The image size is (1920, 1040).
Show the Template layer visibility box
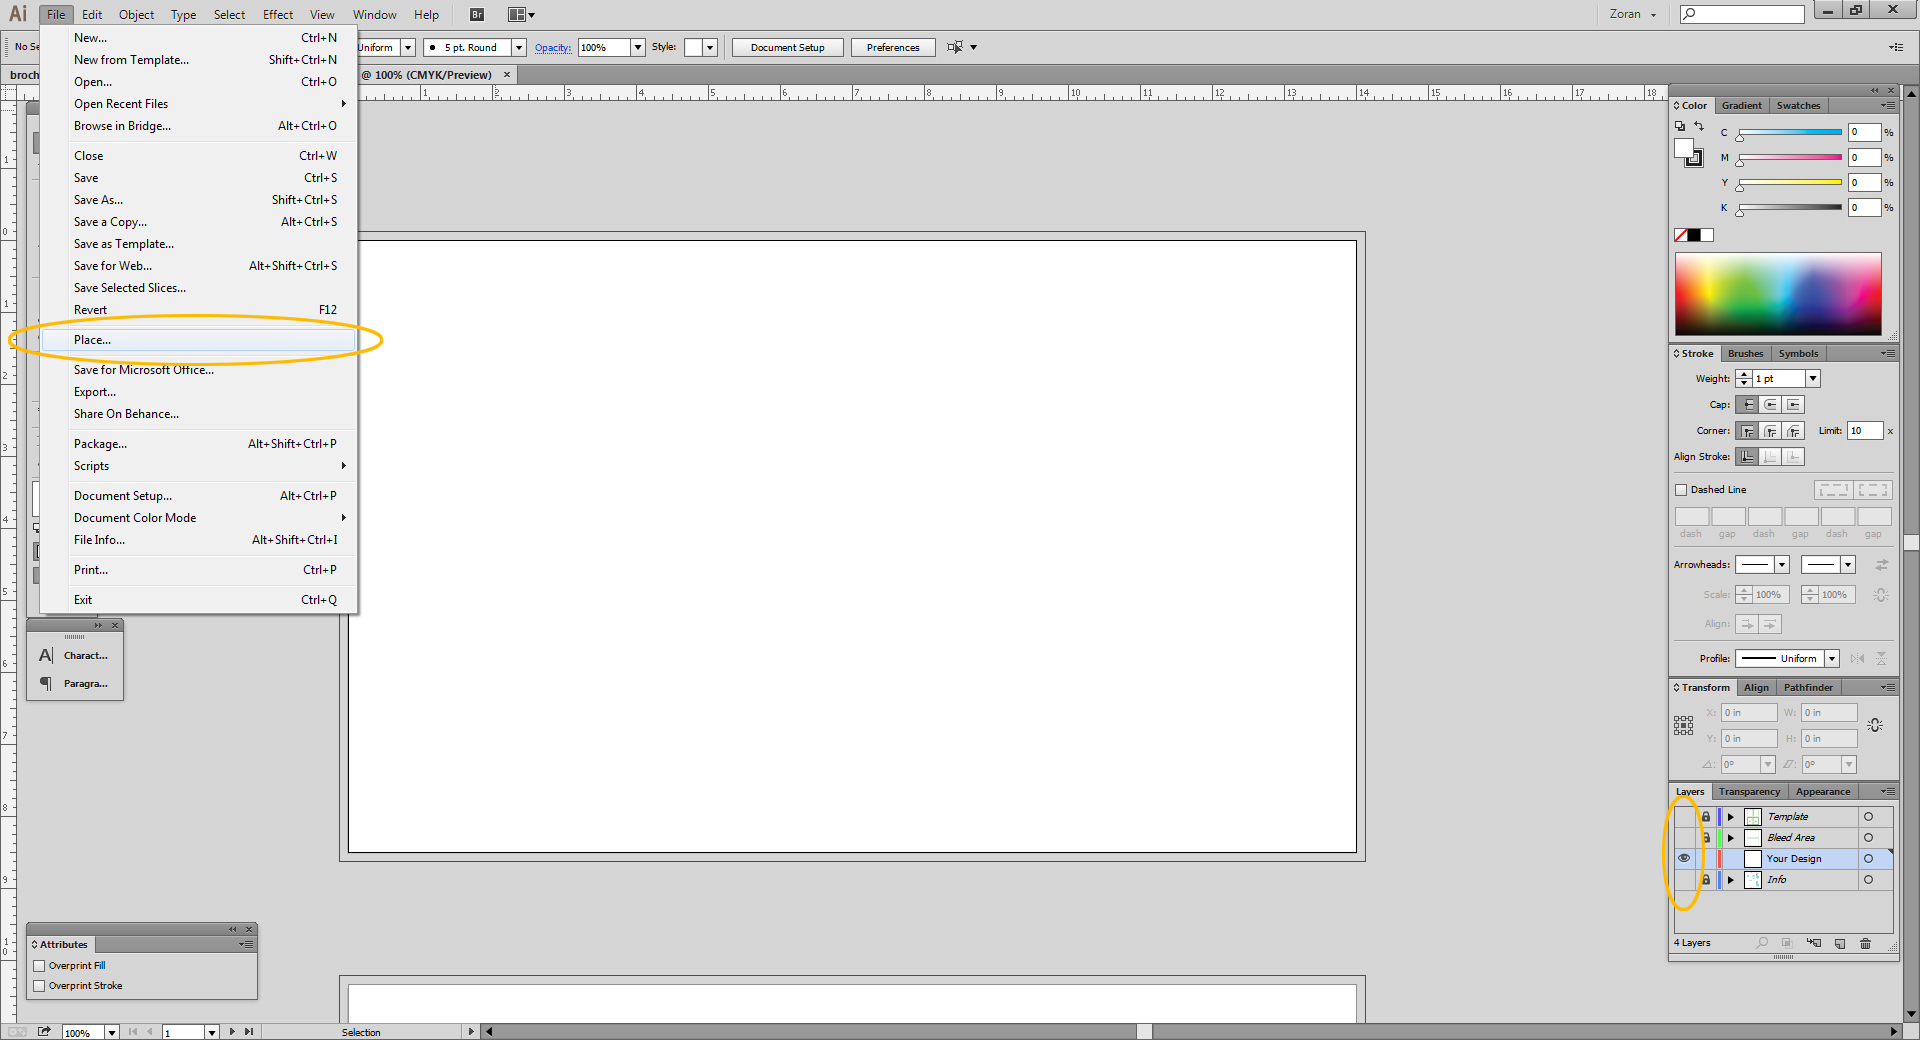(1684, 817)
